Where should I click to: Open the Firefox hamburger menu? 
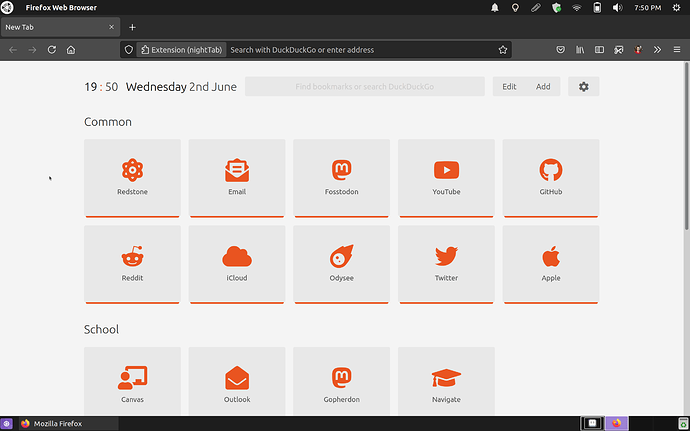677,50
